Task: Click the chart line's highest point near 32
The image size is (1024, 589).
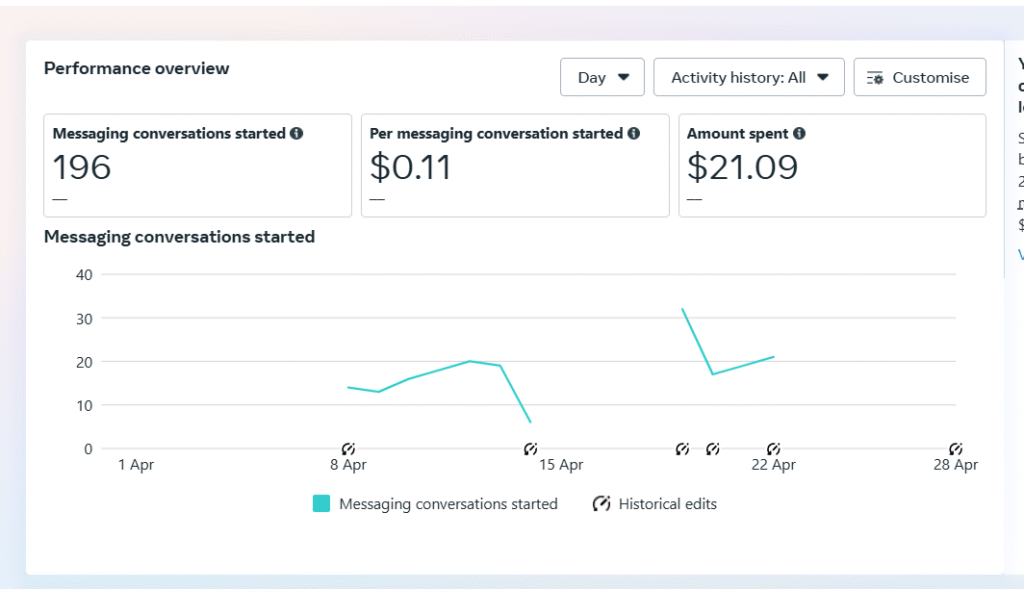Action: [682, 309]
